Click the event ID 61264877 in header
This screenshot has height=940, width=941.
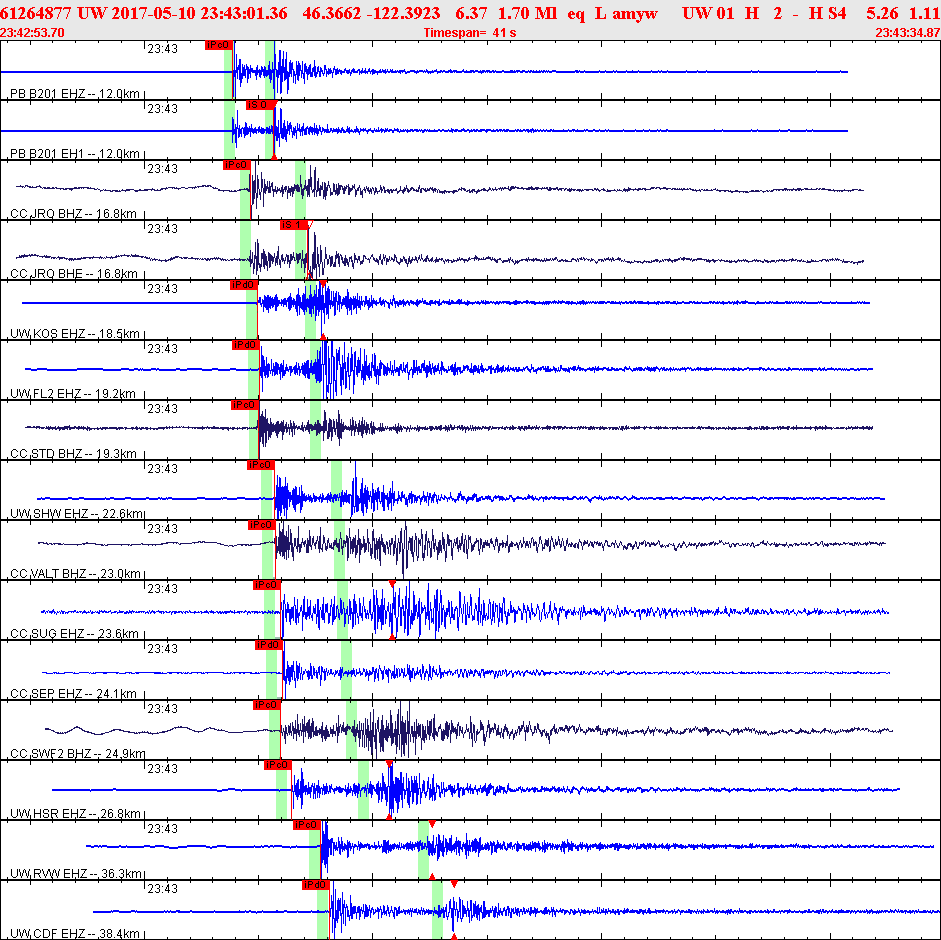pyautogui.click(x=36, y=13)
